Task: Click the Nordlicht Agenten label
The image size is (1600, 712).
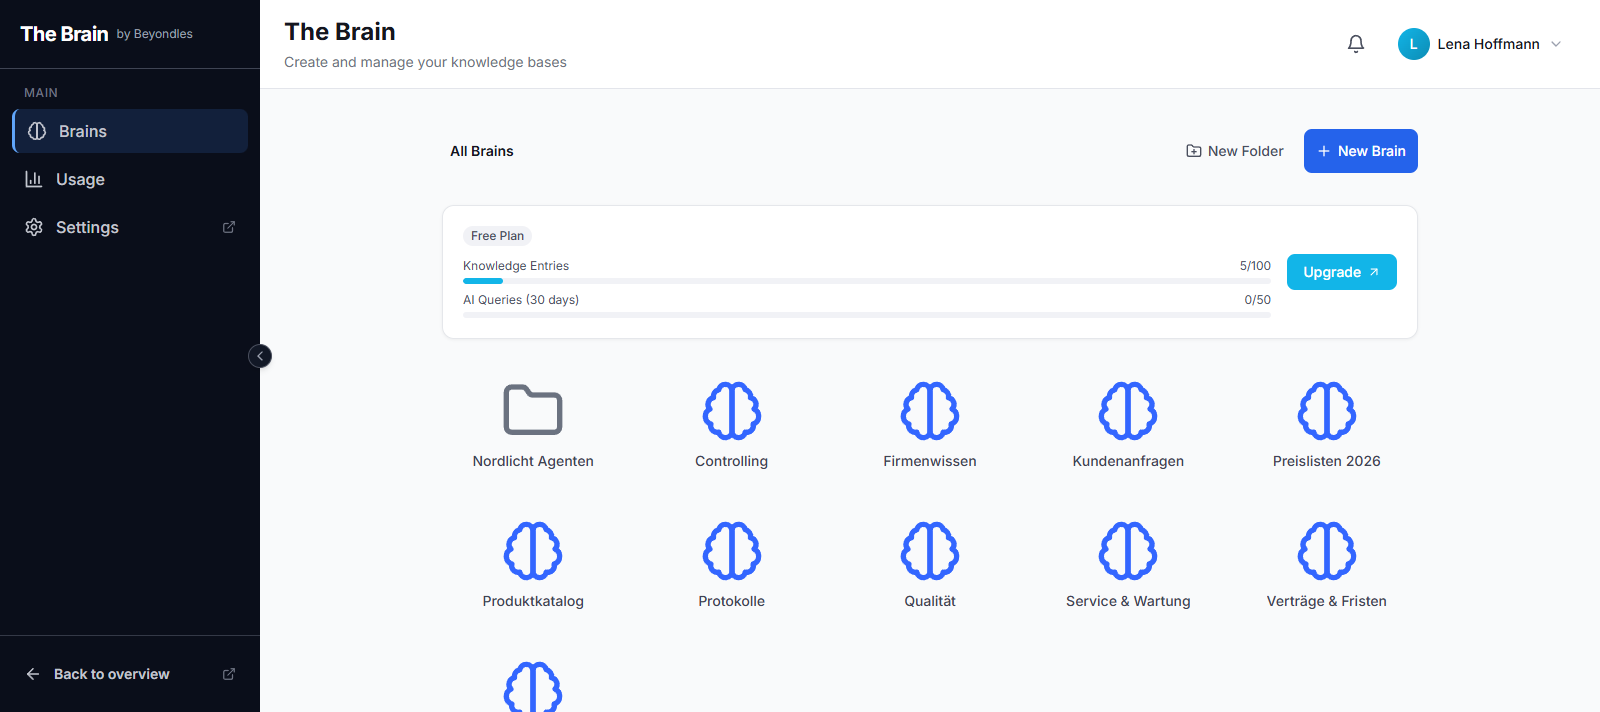Action: [533, 461]
